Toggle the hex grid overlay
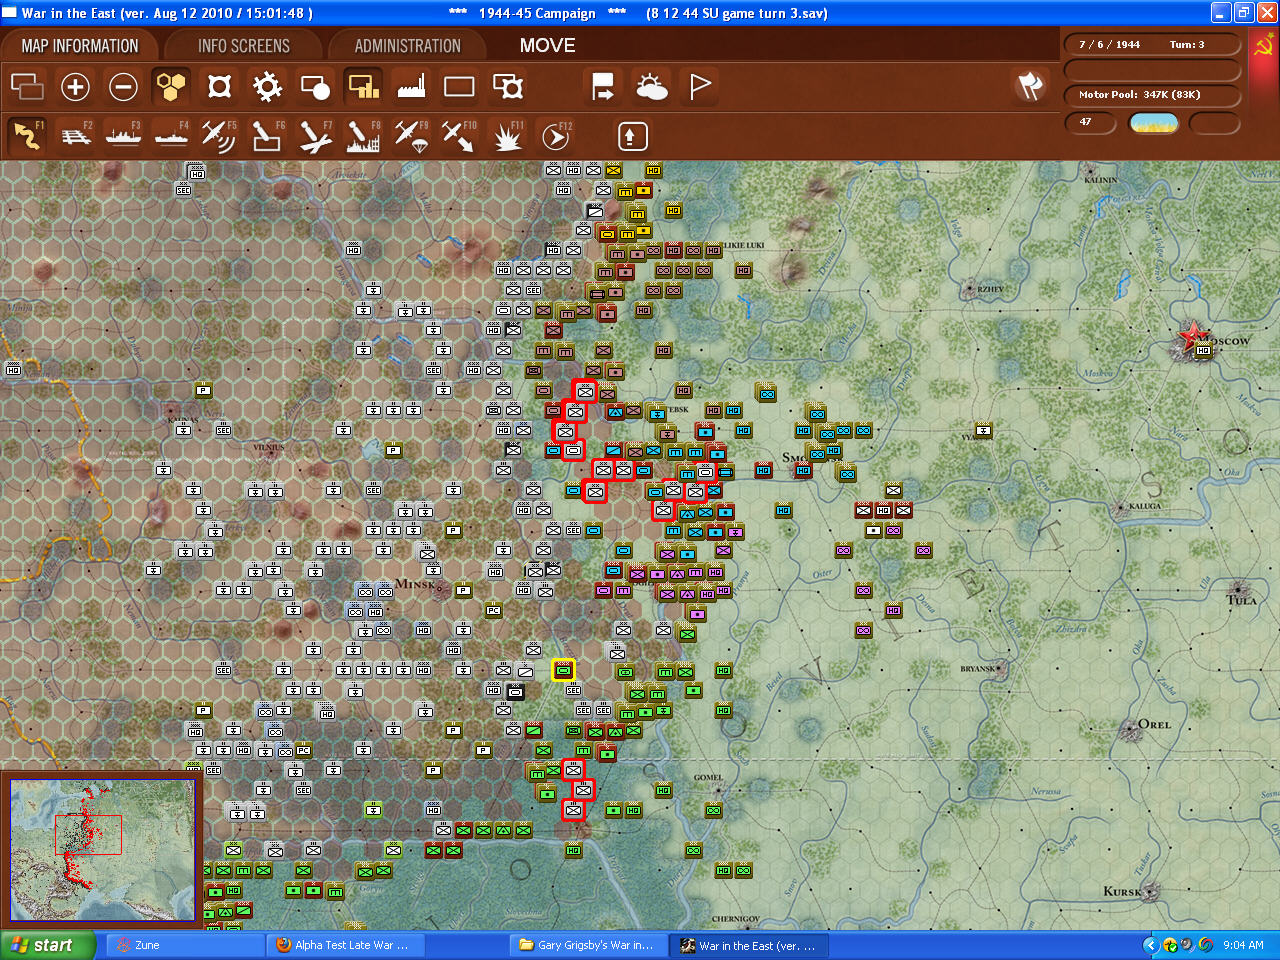1280x960 pixels. (170, 87)
